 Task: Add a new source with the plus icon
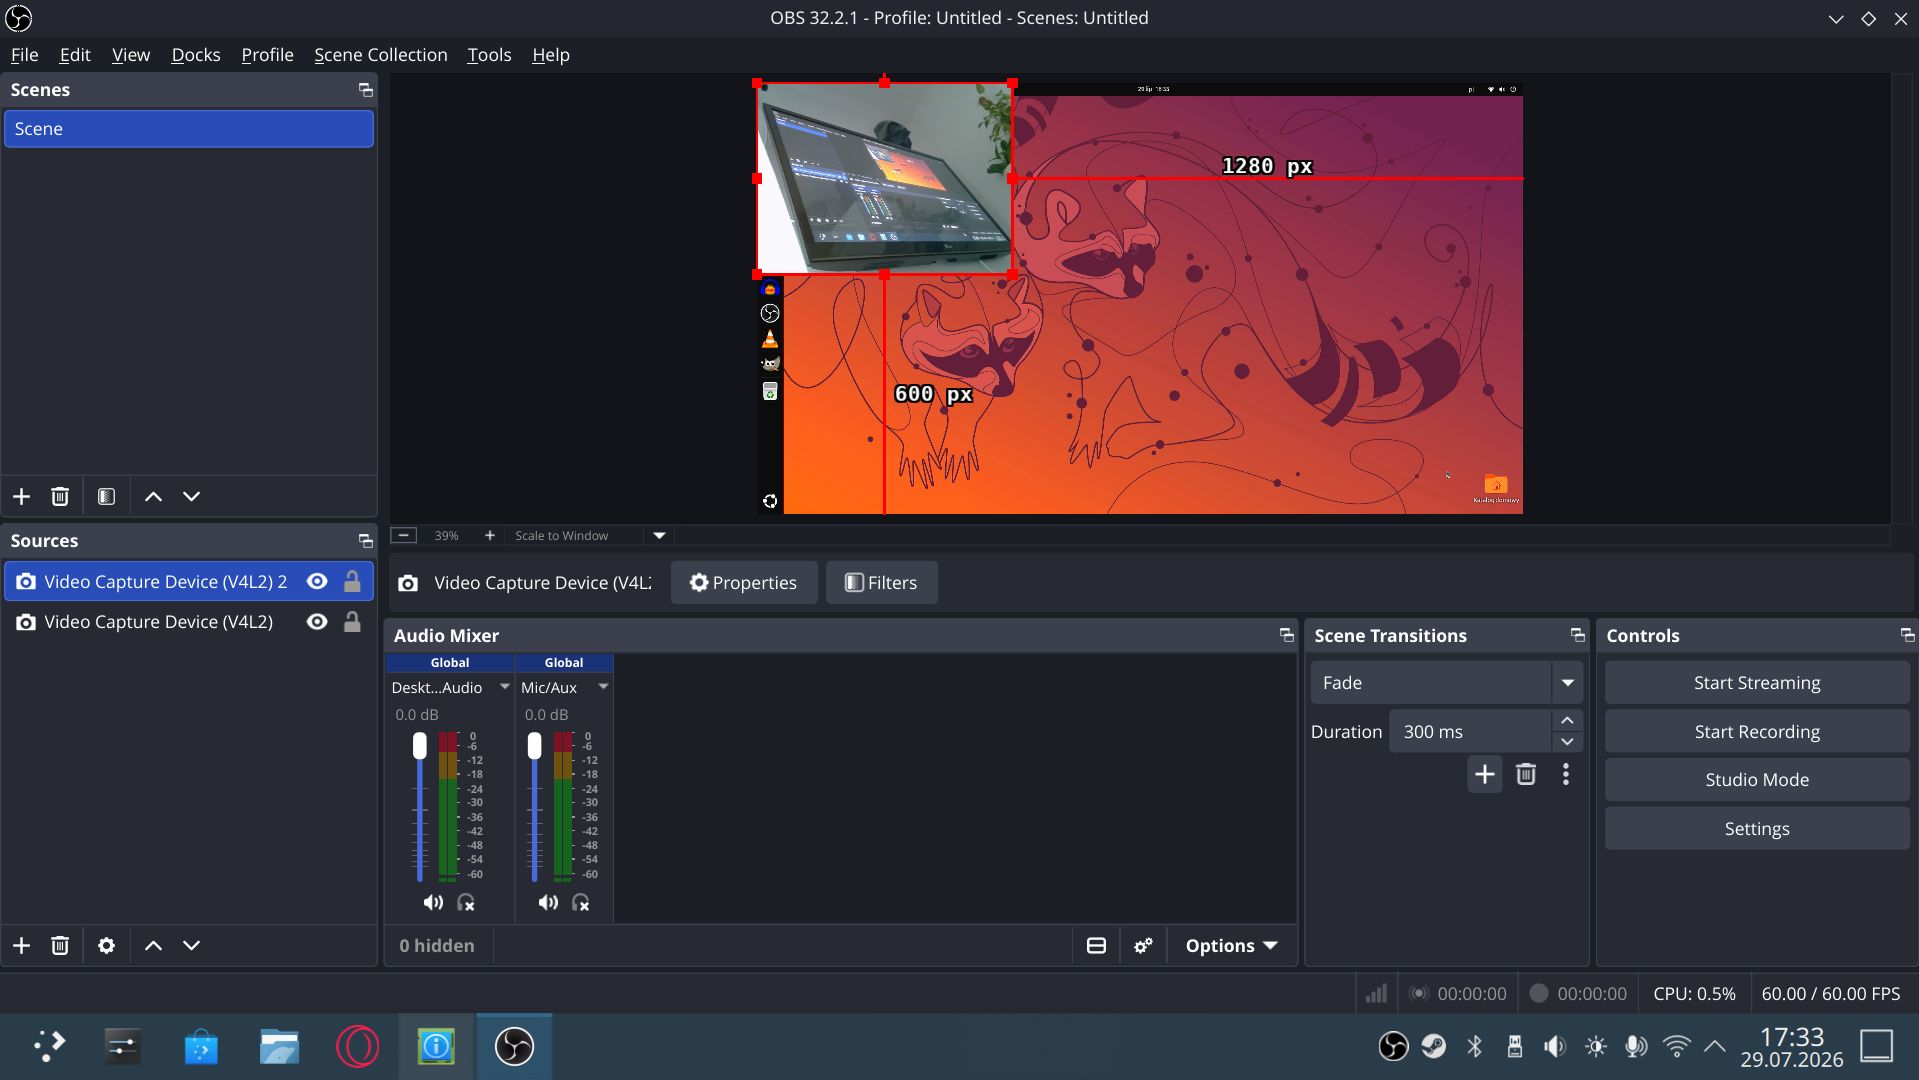[x=21, y=945]
